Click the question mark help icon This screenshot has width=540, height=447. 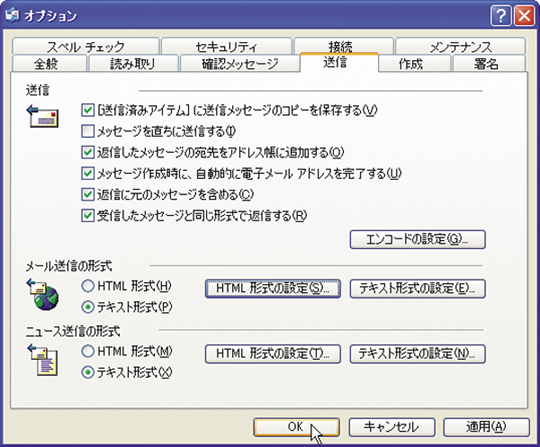(x=501, y=15)
